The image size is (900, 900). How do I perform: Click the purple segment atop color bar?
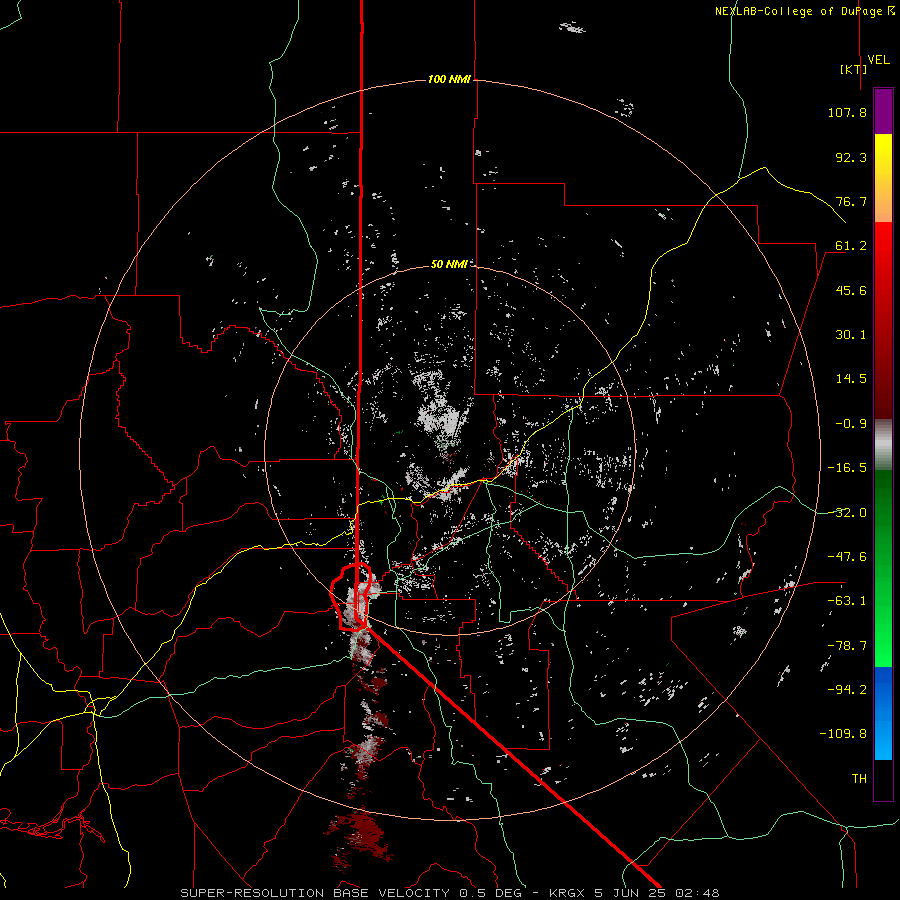883,111
